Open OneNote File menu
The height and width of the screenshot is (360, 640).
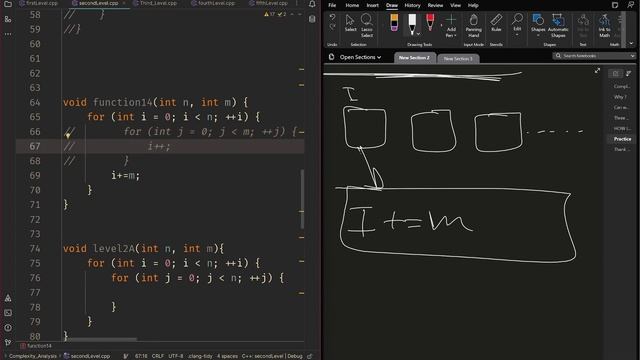coord(332,5)
